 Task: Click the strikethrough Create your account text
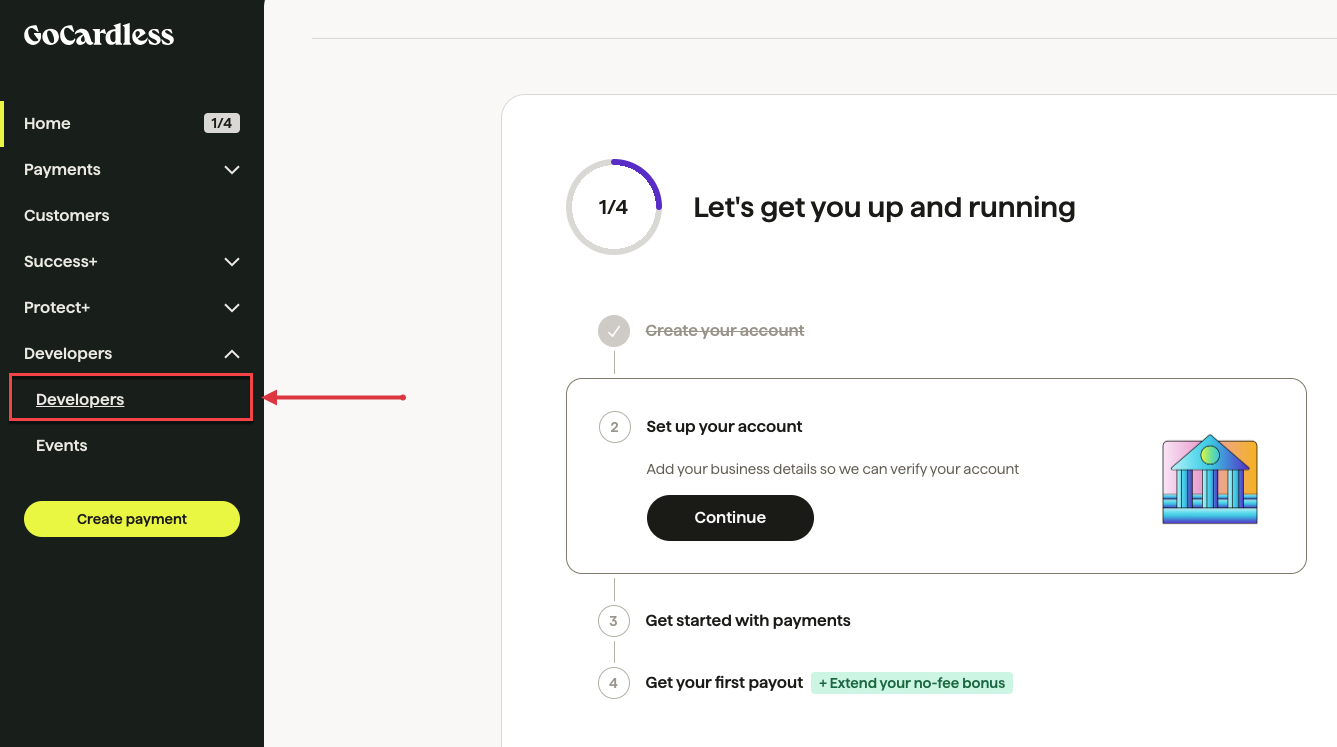click(724, 330)
